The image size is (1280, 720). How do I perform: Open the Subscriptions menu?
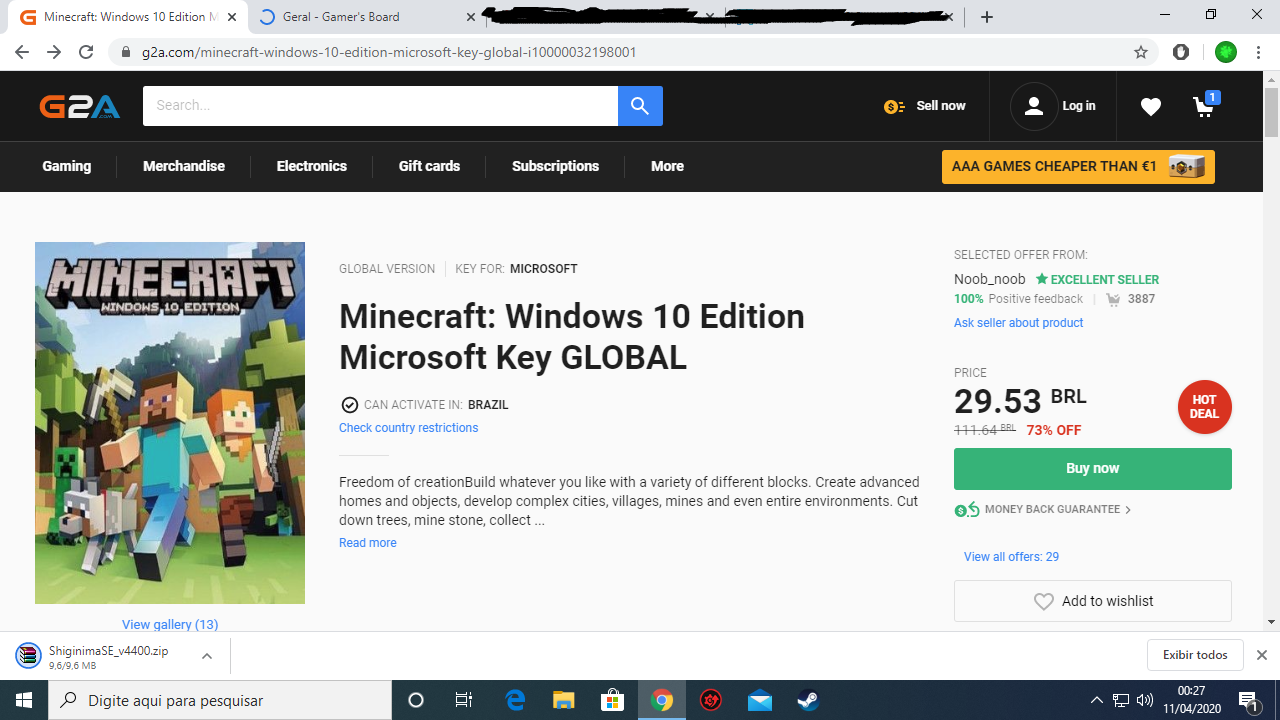point(555,166)
